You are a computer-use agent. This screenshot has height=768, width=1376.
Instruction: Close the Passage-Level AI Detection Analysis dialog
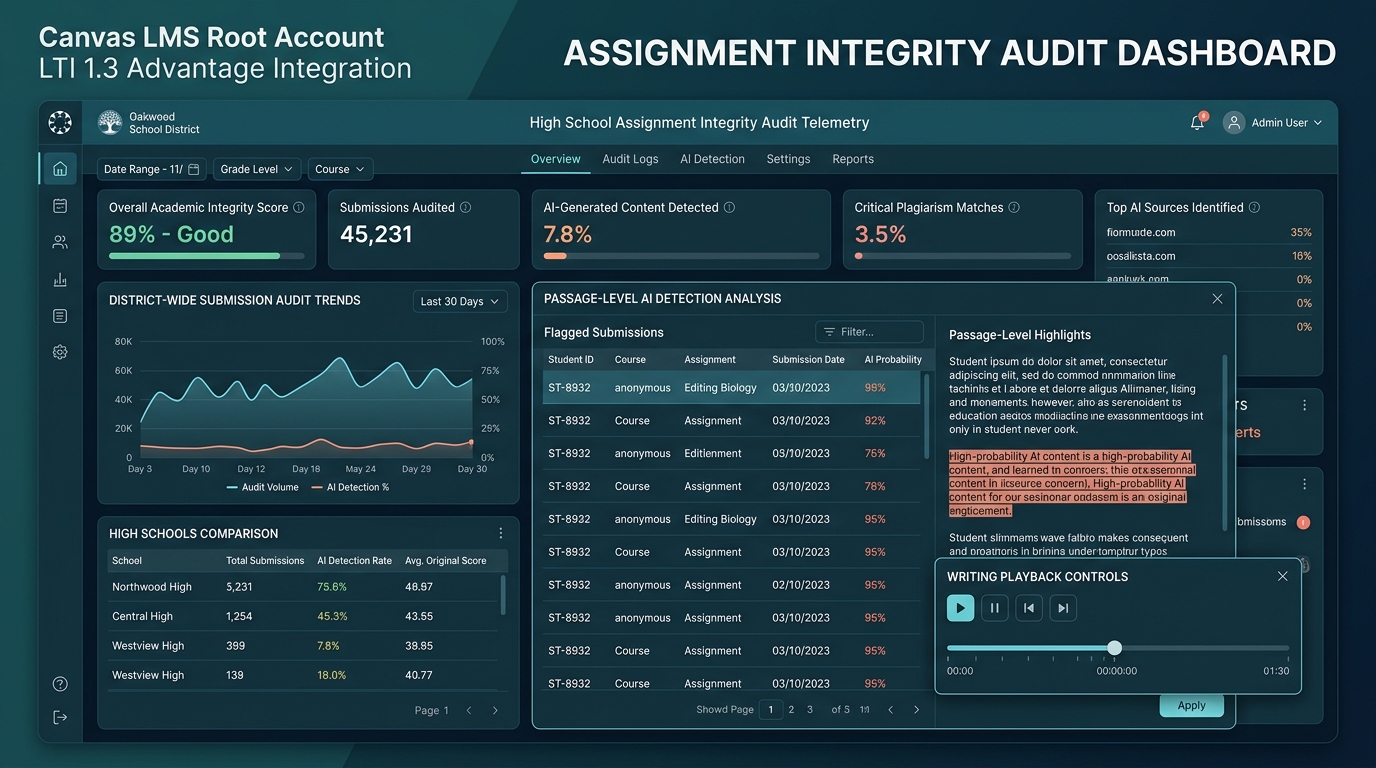point(1217,299)
